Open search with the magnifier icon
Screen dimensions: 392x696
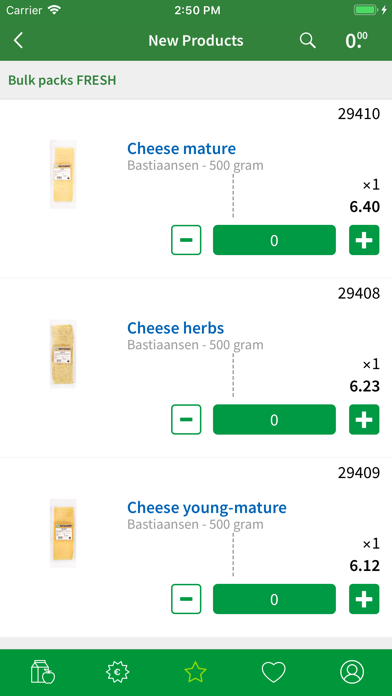[307, 40]
